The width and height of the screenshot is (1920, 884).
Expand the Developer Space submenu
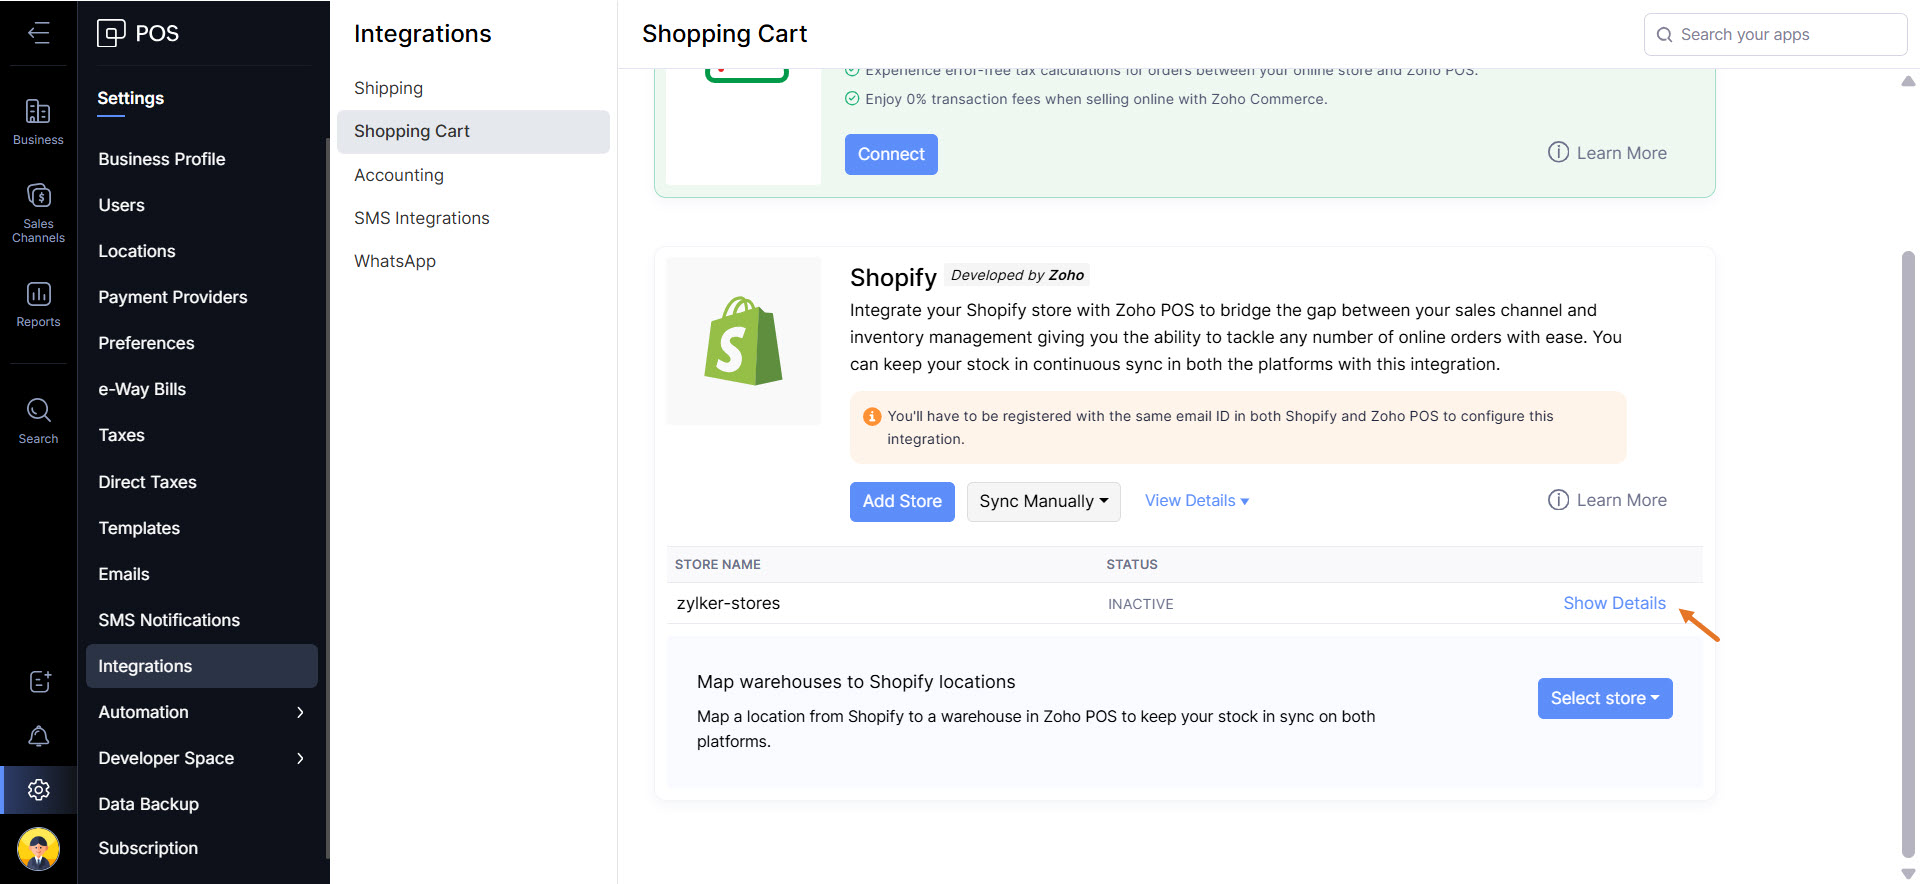click(201, 758)
